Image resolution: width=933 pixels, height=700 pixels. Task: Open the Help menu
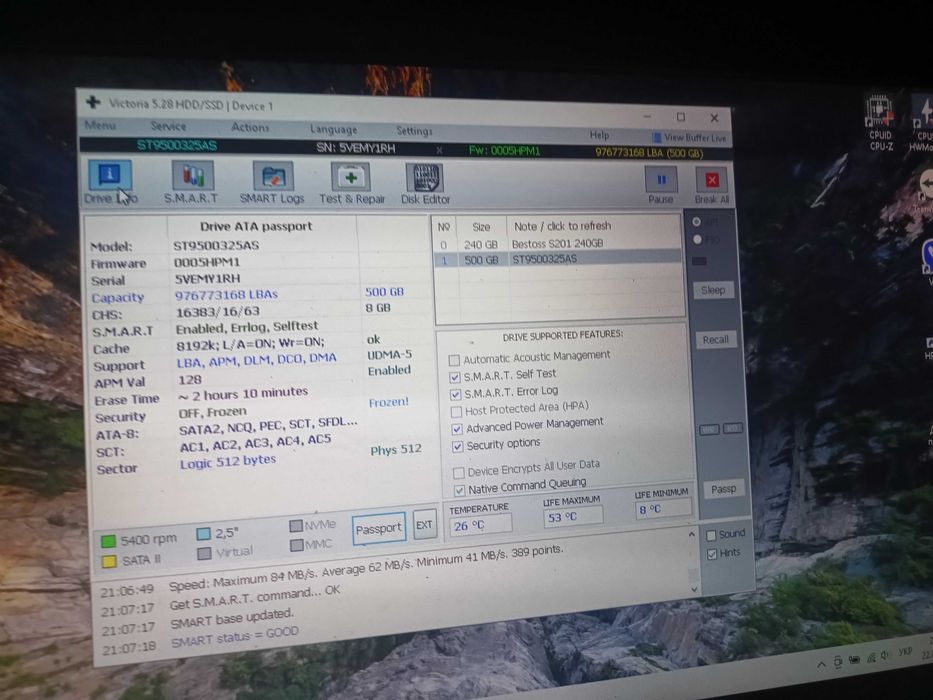click(599, 135)
